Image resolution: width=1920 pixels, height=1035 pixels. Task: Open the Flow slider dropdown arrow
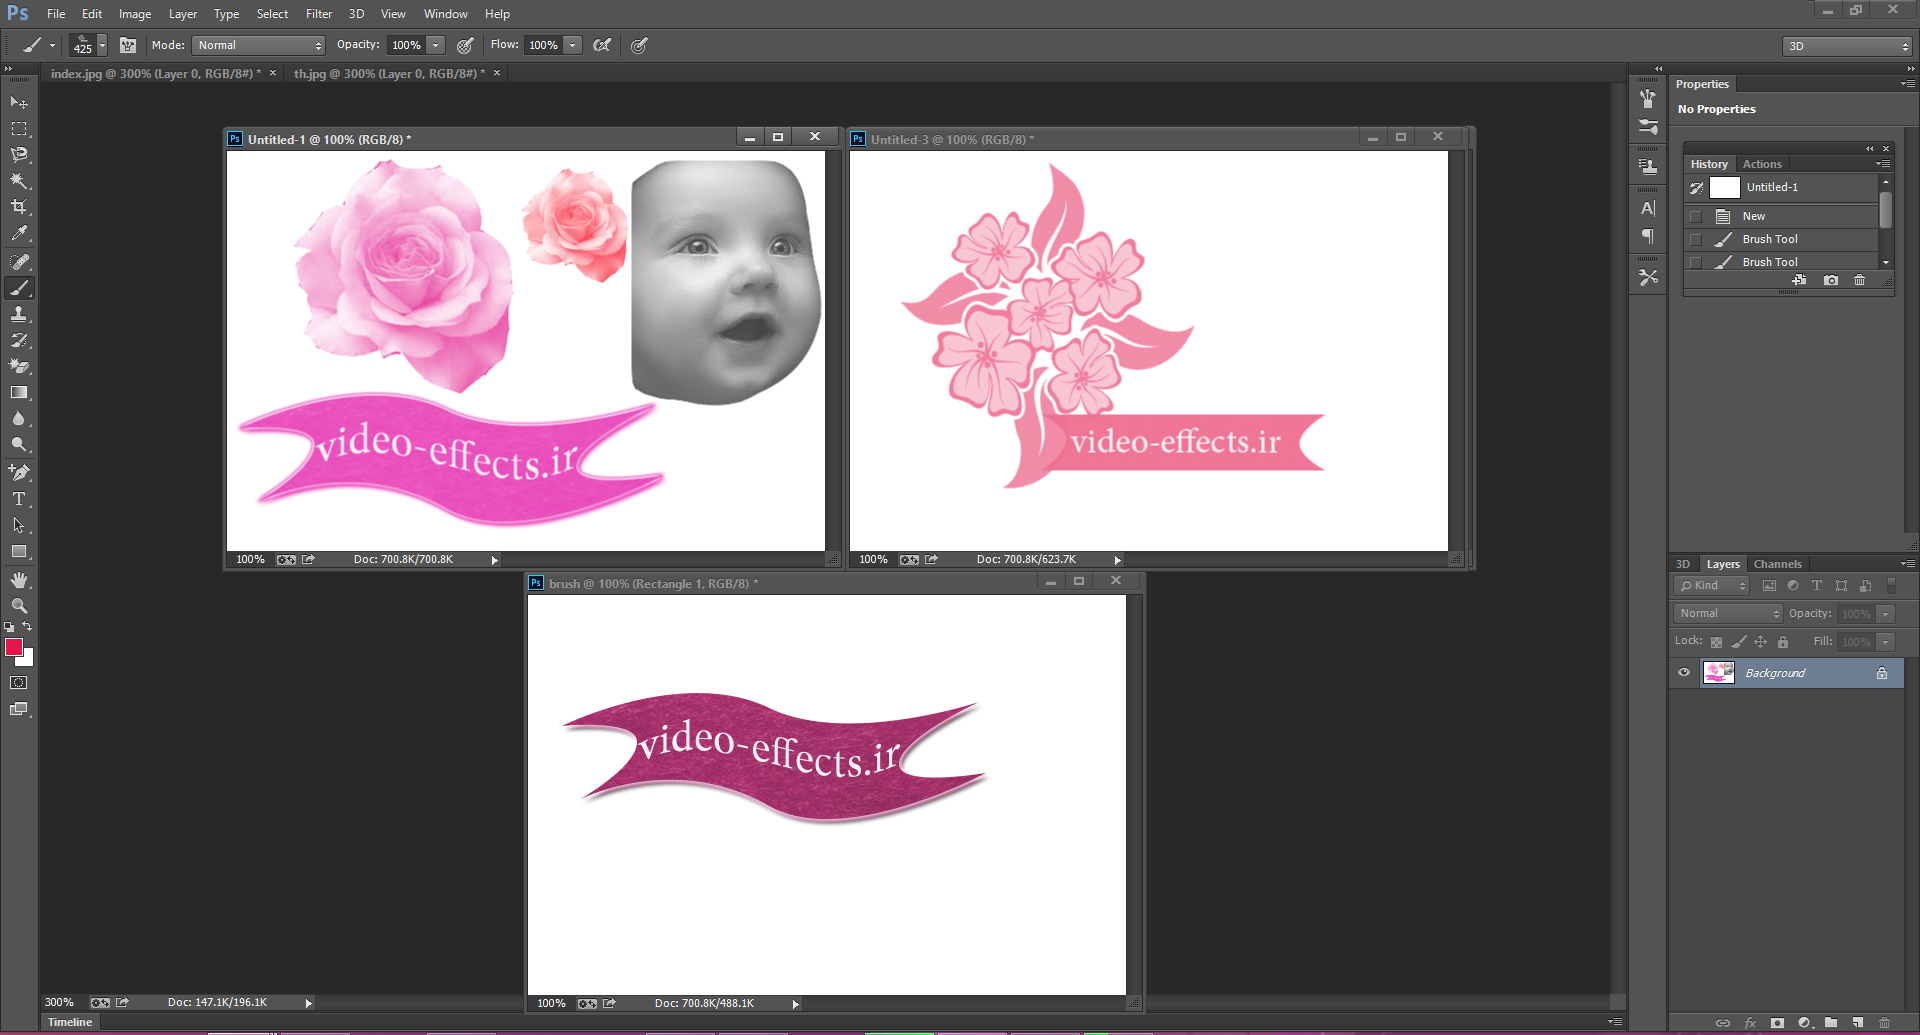click(x=573, y=45)
